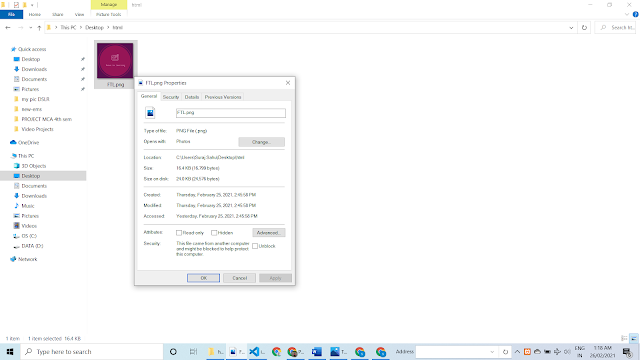Viewport: 640px width, 360px height.
Task: Select Network in navigation pane
Action: [x=27, y=259]
